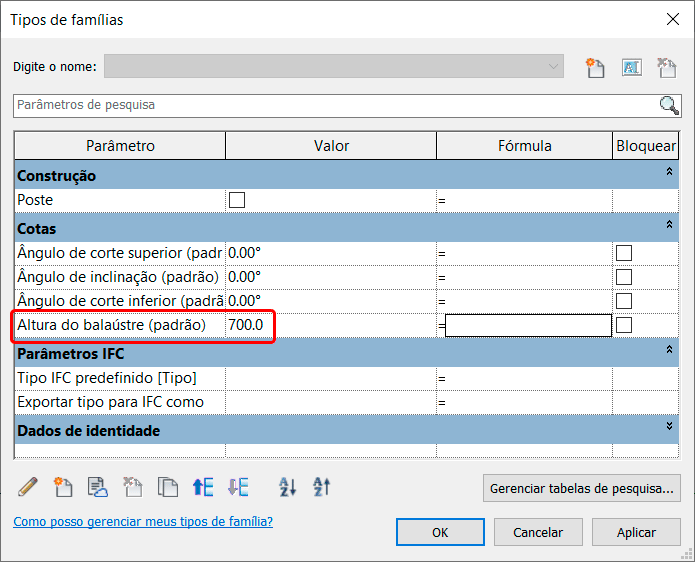Enable the Poste checkbox
Image resolution: width=695 pixels, height=562 pixels.
237,200
